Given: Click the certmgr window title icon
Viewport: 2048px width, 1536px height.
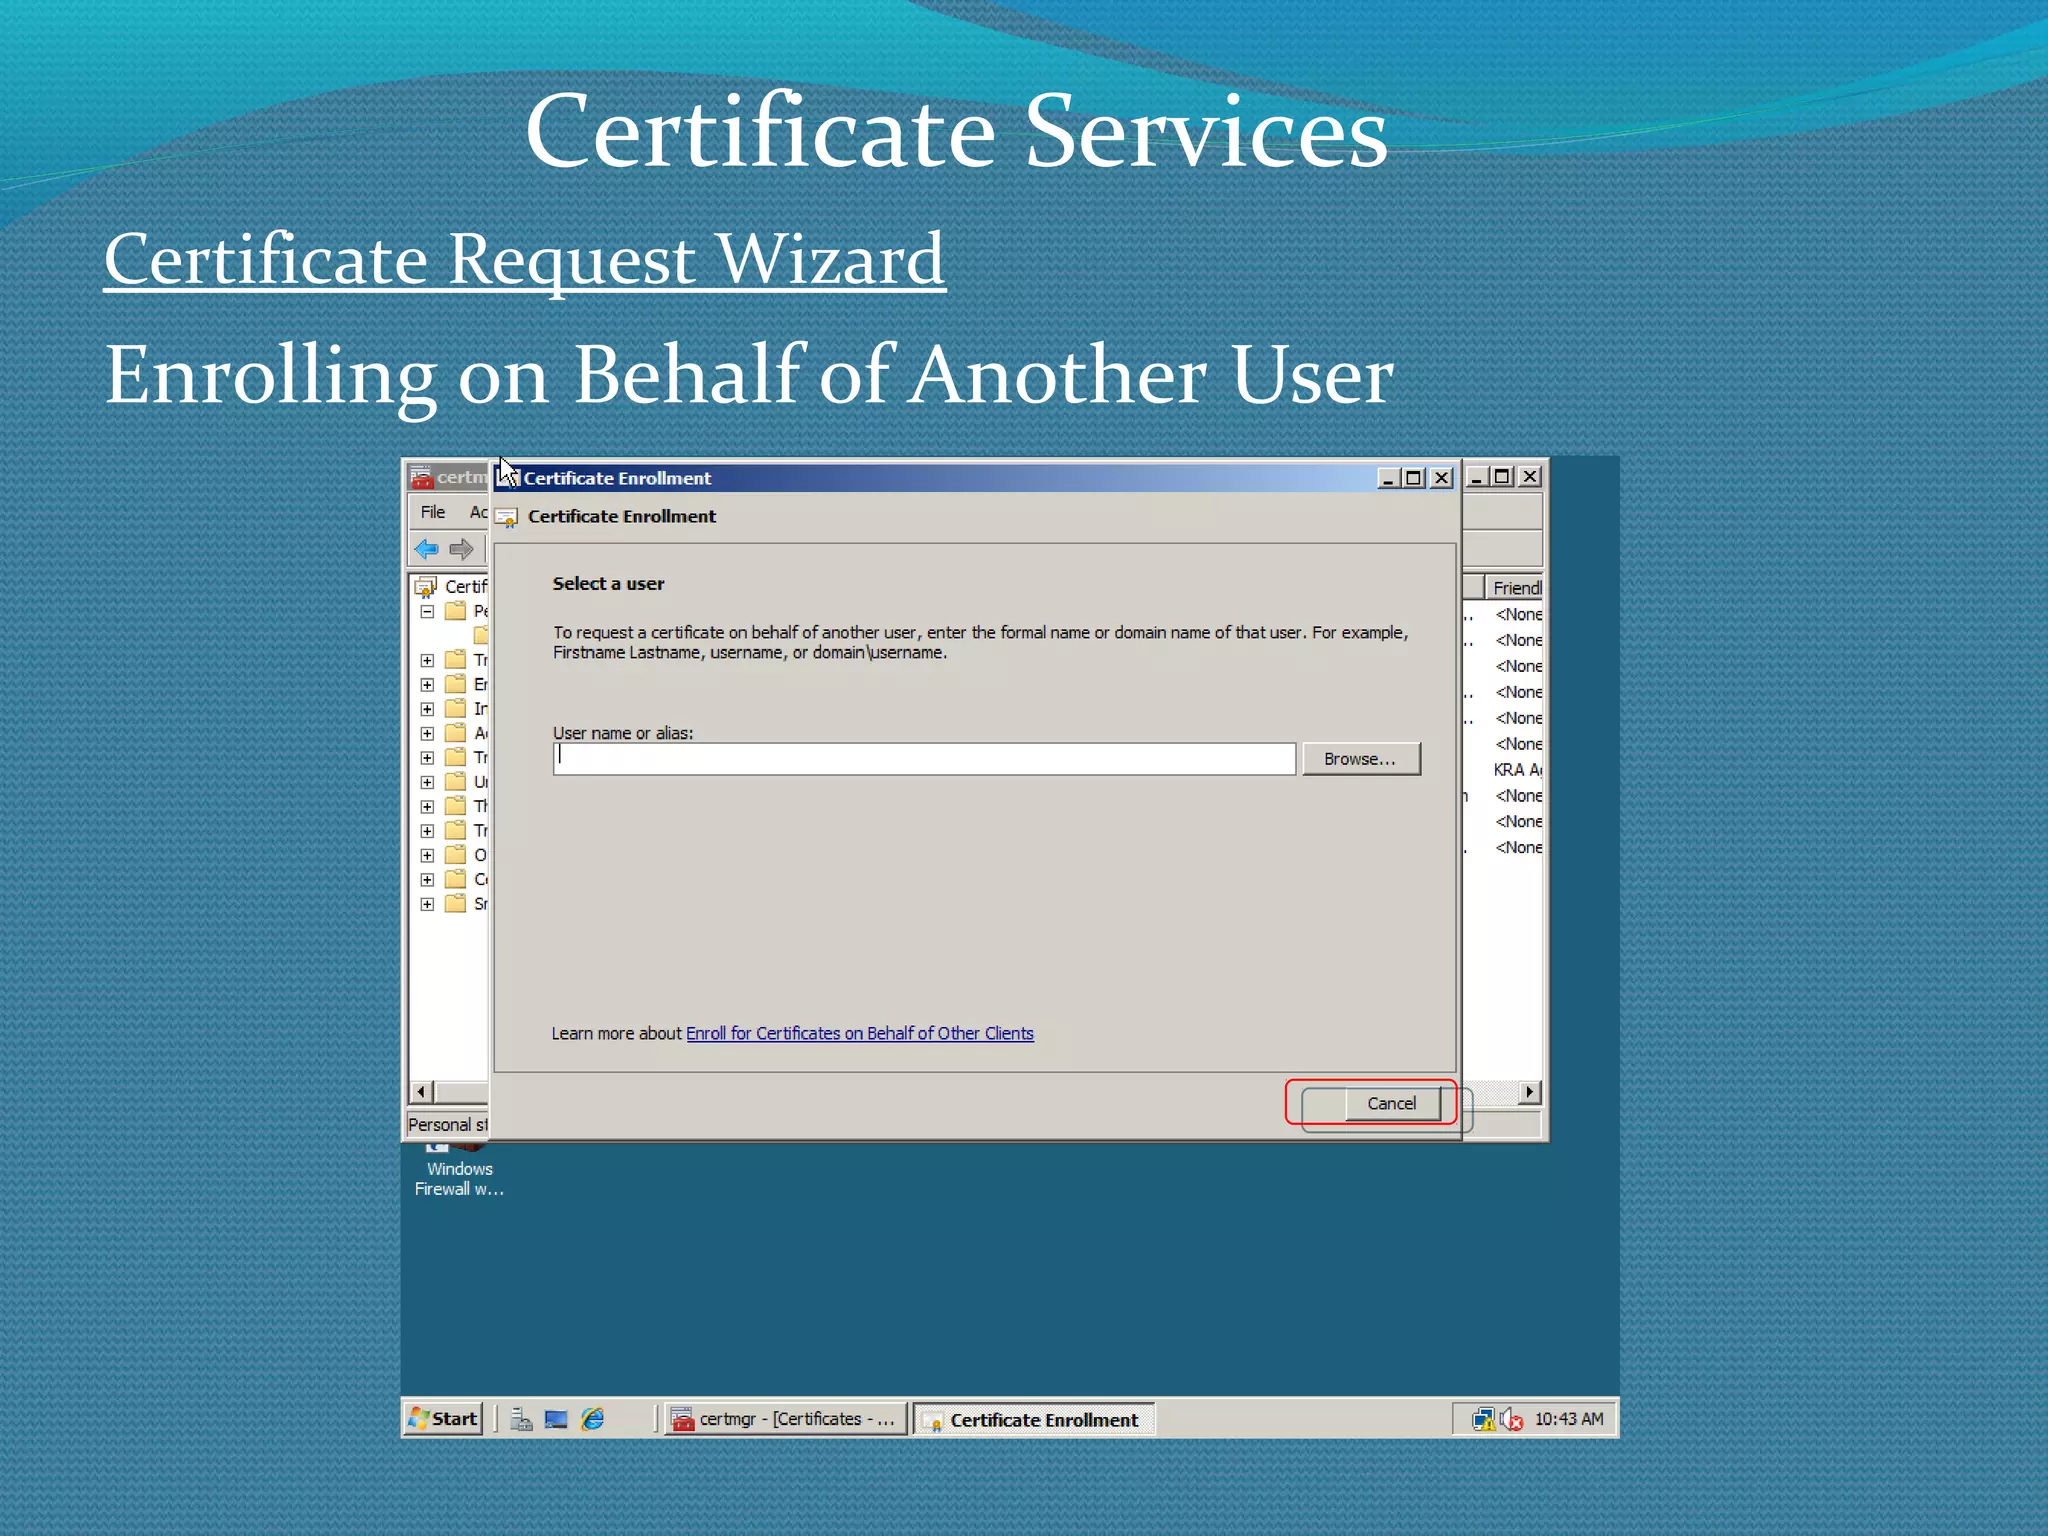Looking at the screenshot, I should pos(422,477).
